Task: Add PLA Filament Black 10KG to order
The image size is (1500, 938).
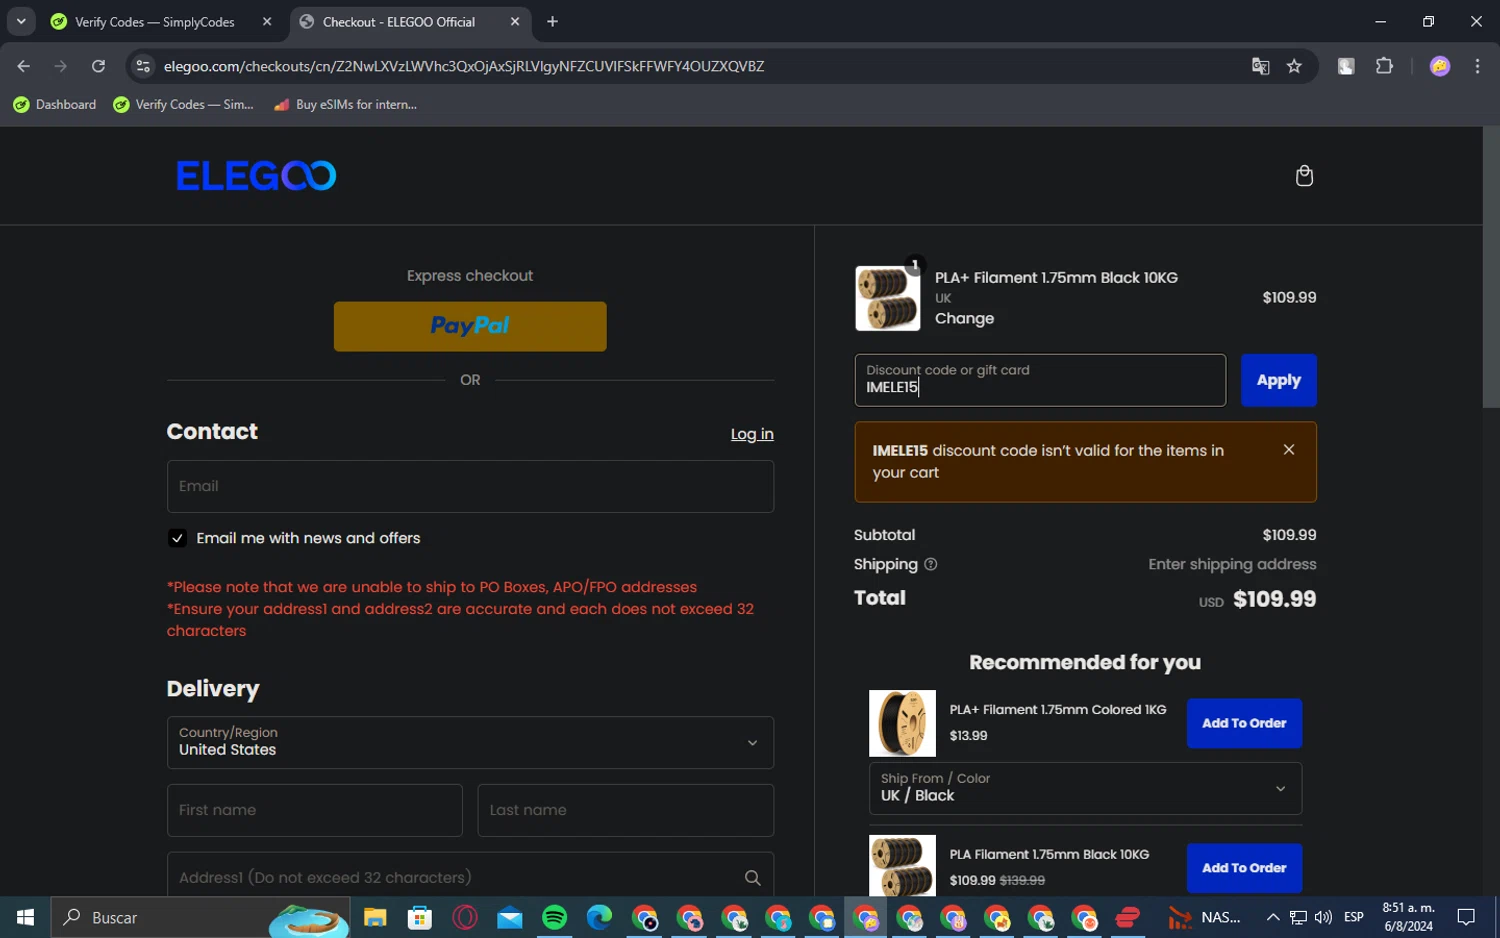Action: [1244, 868]
